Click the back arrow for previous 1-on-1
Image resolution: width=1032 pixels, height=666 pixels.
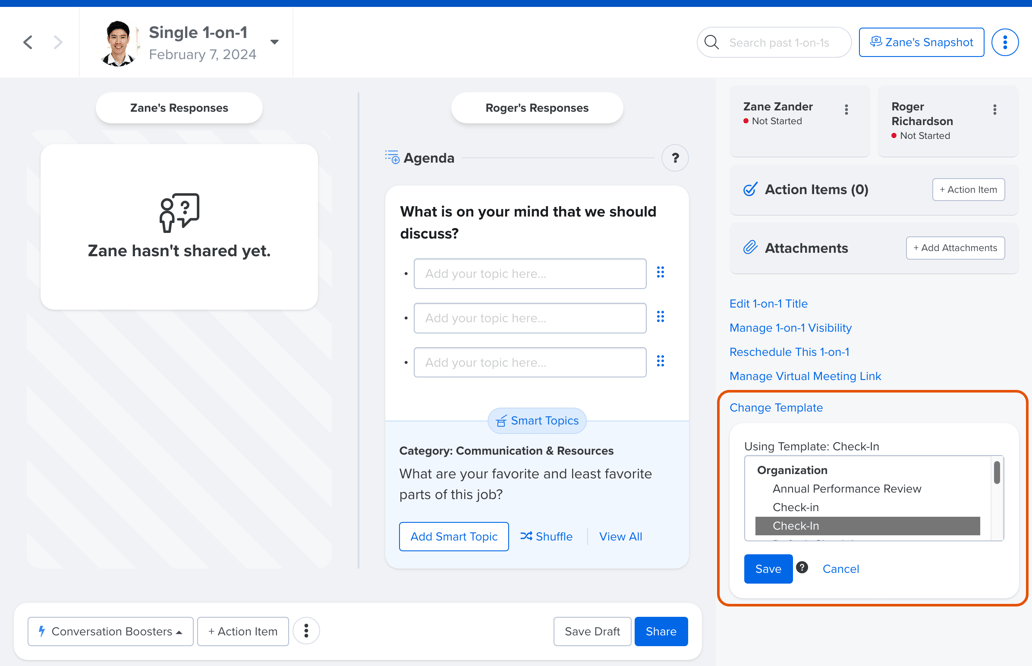[28, 42]
